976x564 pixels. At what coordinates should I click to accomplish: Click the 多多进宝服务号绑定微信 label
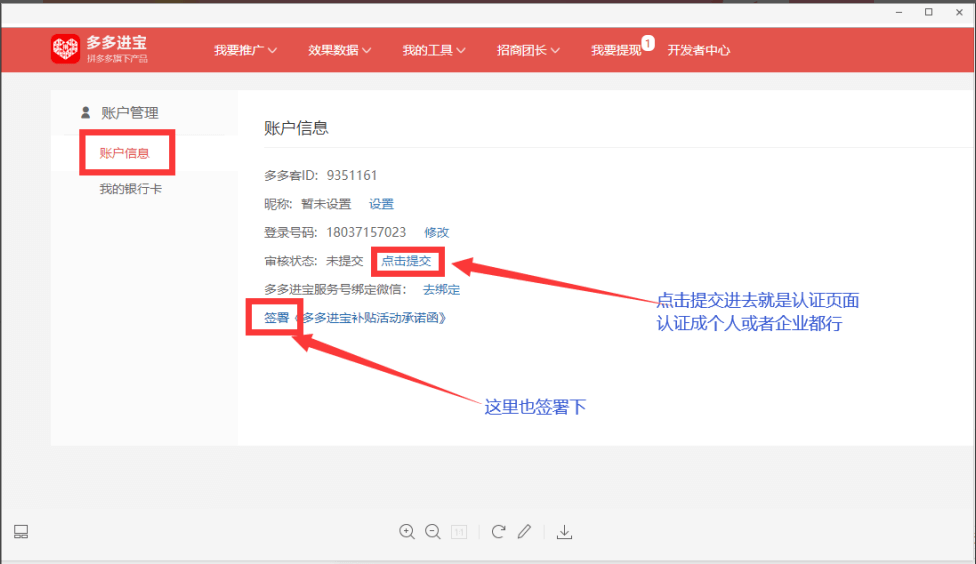click(x=335, y=289)
